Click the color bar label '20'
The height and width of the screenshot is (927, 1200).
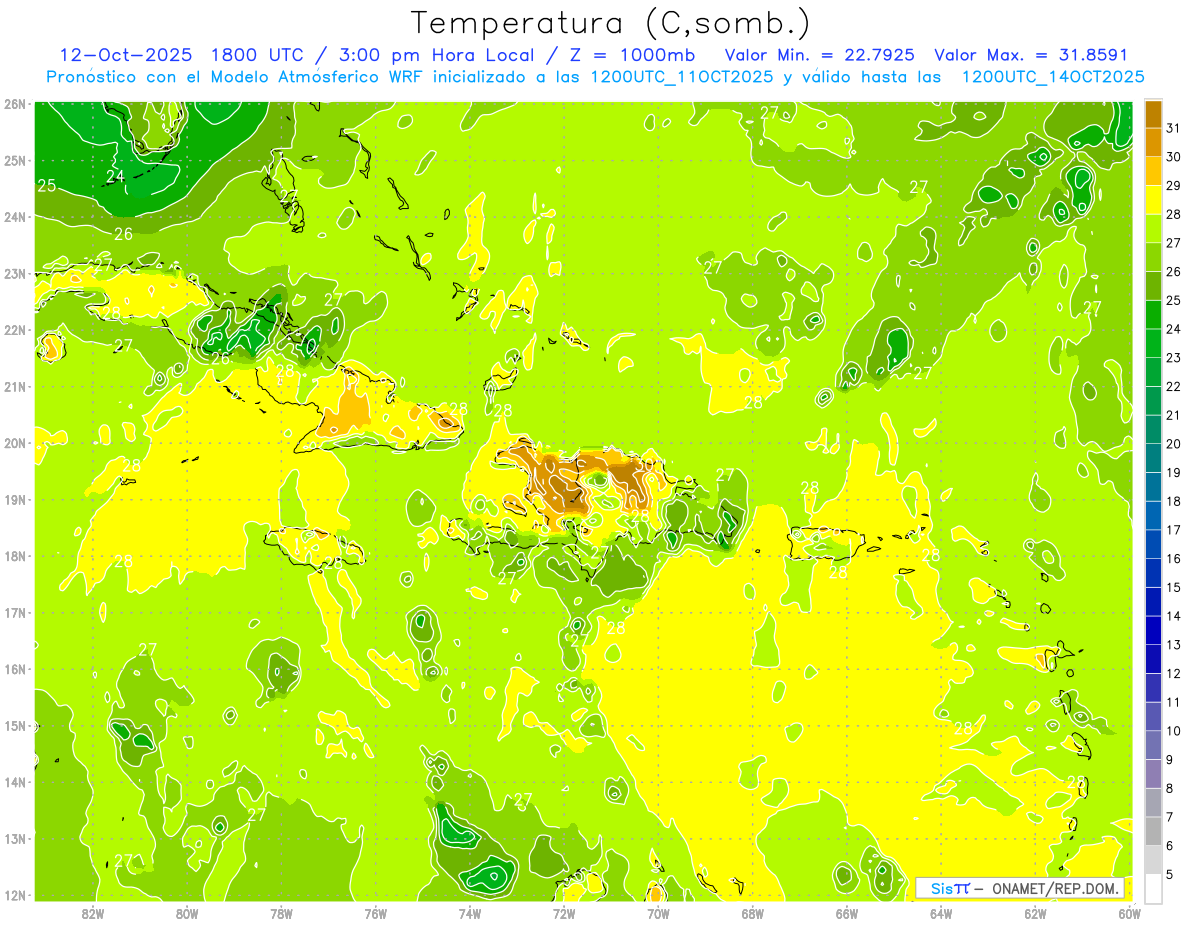click(x=1173, y=444)
